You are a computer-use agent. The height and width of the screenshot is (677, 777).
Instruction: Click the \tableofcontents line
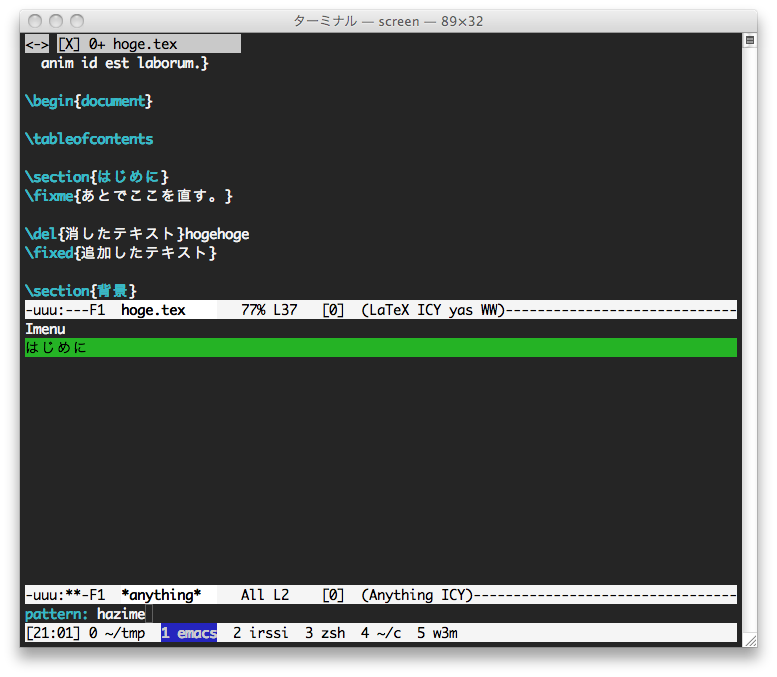point(89,139)
